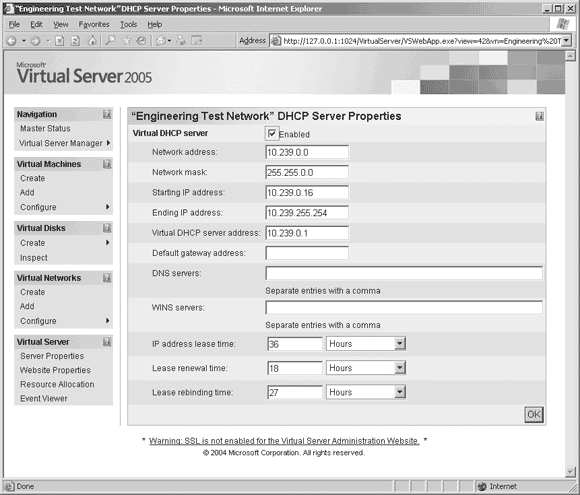Image resolution: width=580 pixels, height=495 pixels.
Task: Open help icon for Navigation panel
Action: point(107,114)
